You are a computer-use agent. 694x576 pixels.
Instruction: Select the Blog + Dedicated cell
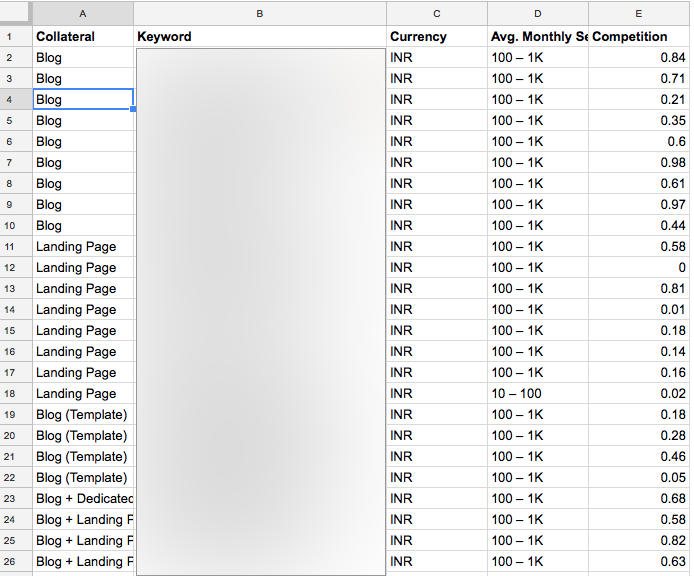coord(83,499)
